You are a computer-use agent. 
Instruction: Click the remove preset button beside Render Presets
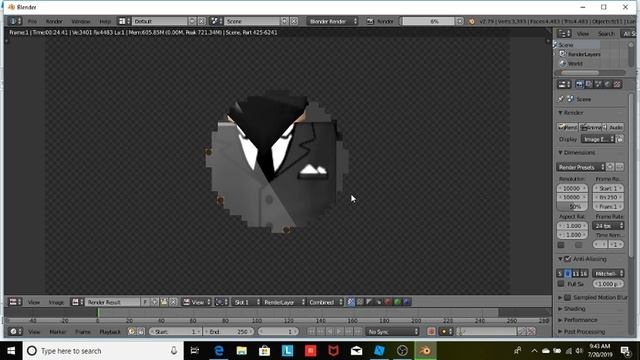tap(620, 167)
